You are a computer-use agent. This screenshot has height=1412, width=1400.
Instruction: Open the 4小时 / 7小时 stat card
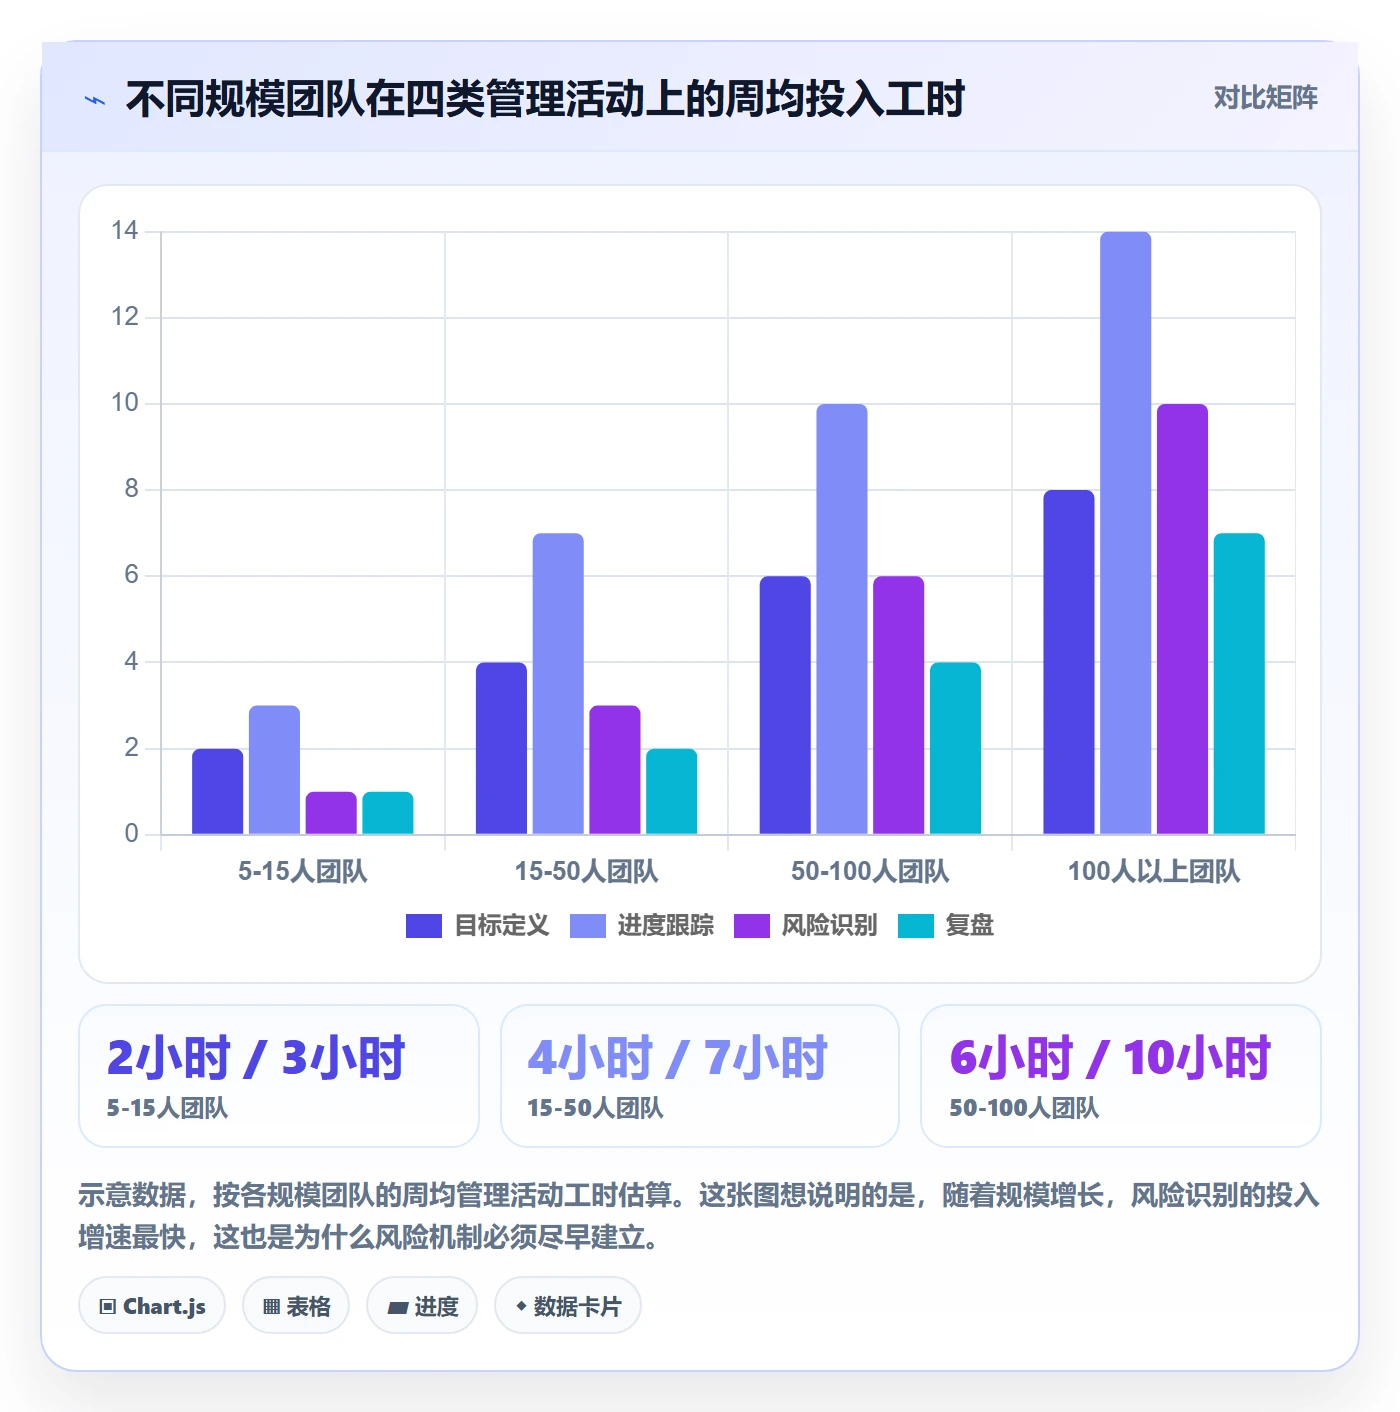700,1076
